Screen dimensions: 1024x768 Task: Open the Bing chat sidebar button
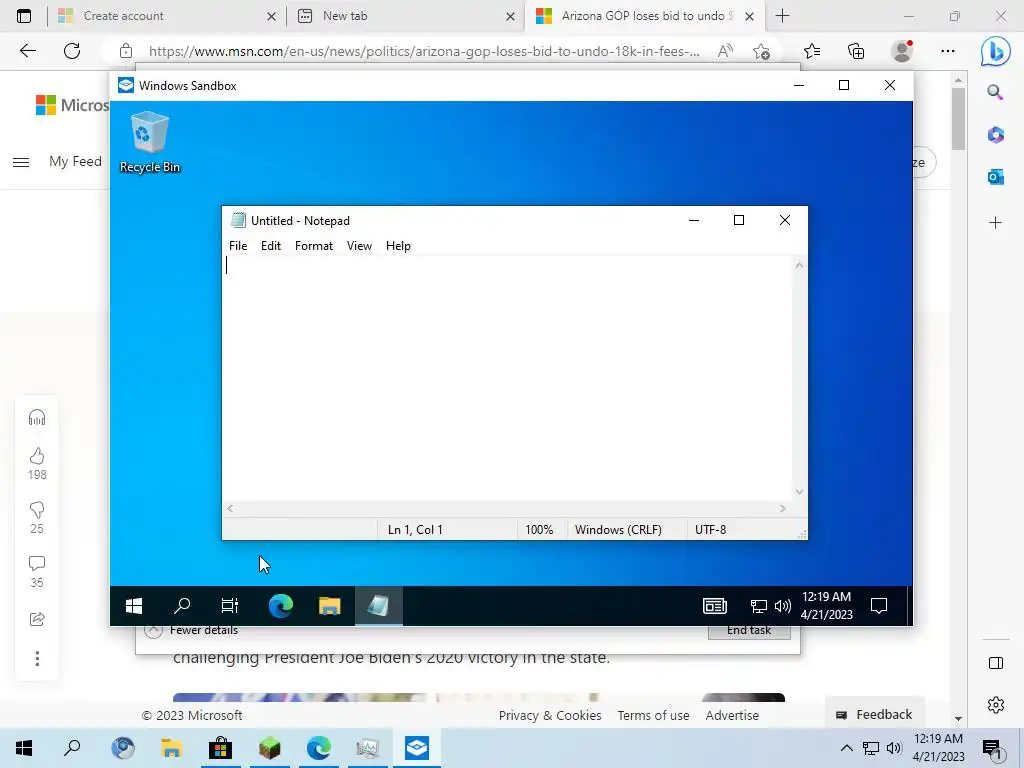[995, 51]
